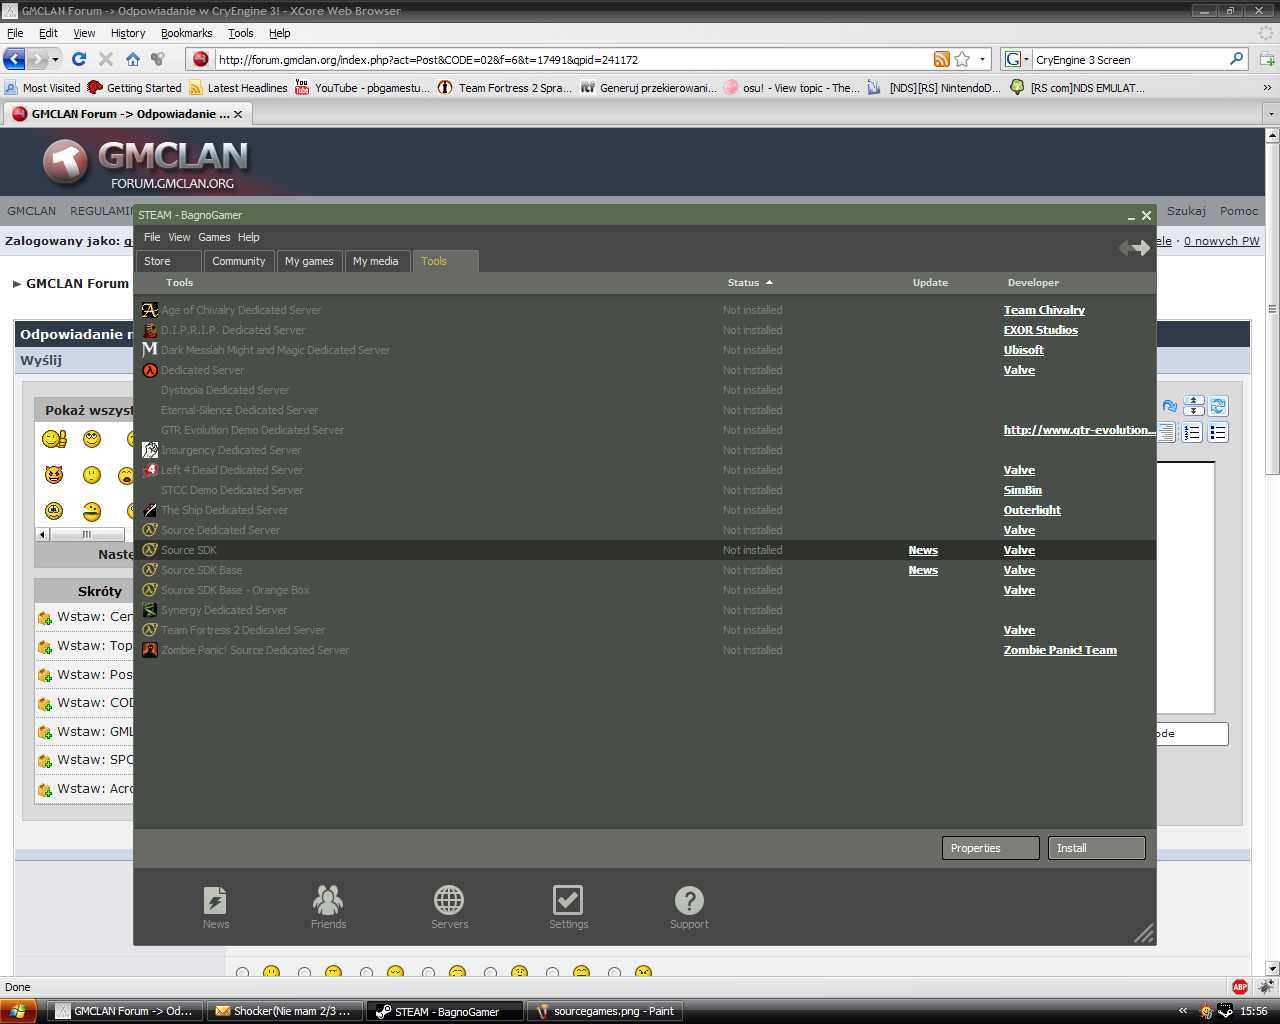Click the browser Home icon
Image resolution: width=1280 pixels, height=1024 pixels.
(132, 59)
